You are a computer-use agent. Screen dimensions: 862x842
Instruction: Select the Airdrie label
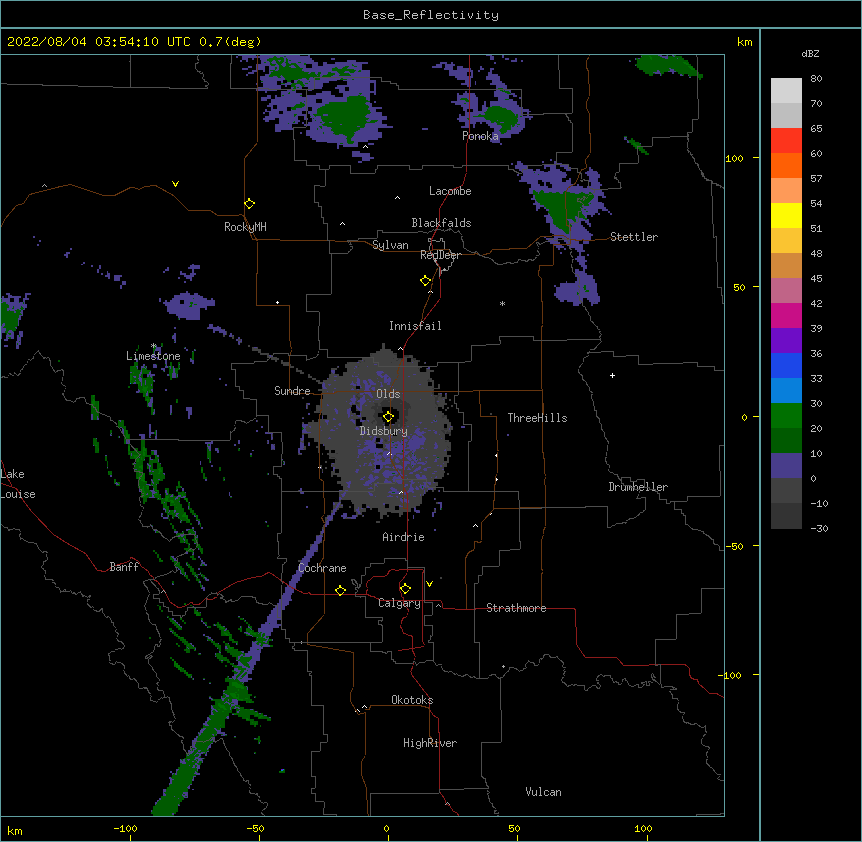[x=404, y=537]
